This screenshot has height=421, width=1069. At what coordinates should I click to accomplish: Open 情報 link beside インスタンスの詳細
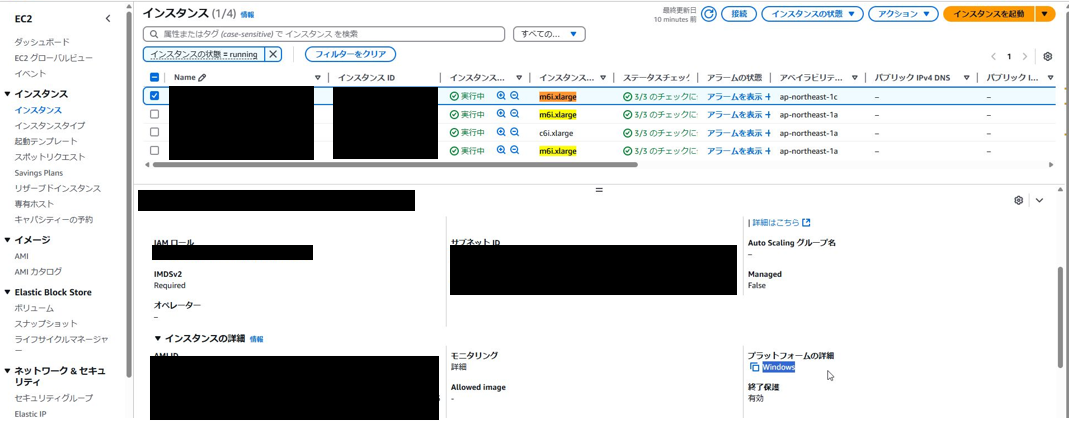[256, 339]
